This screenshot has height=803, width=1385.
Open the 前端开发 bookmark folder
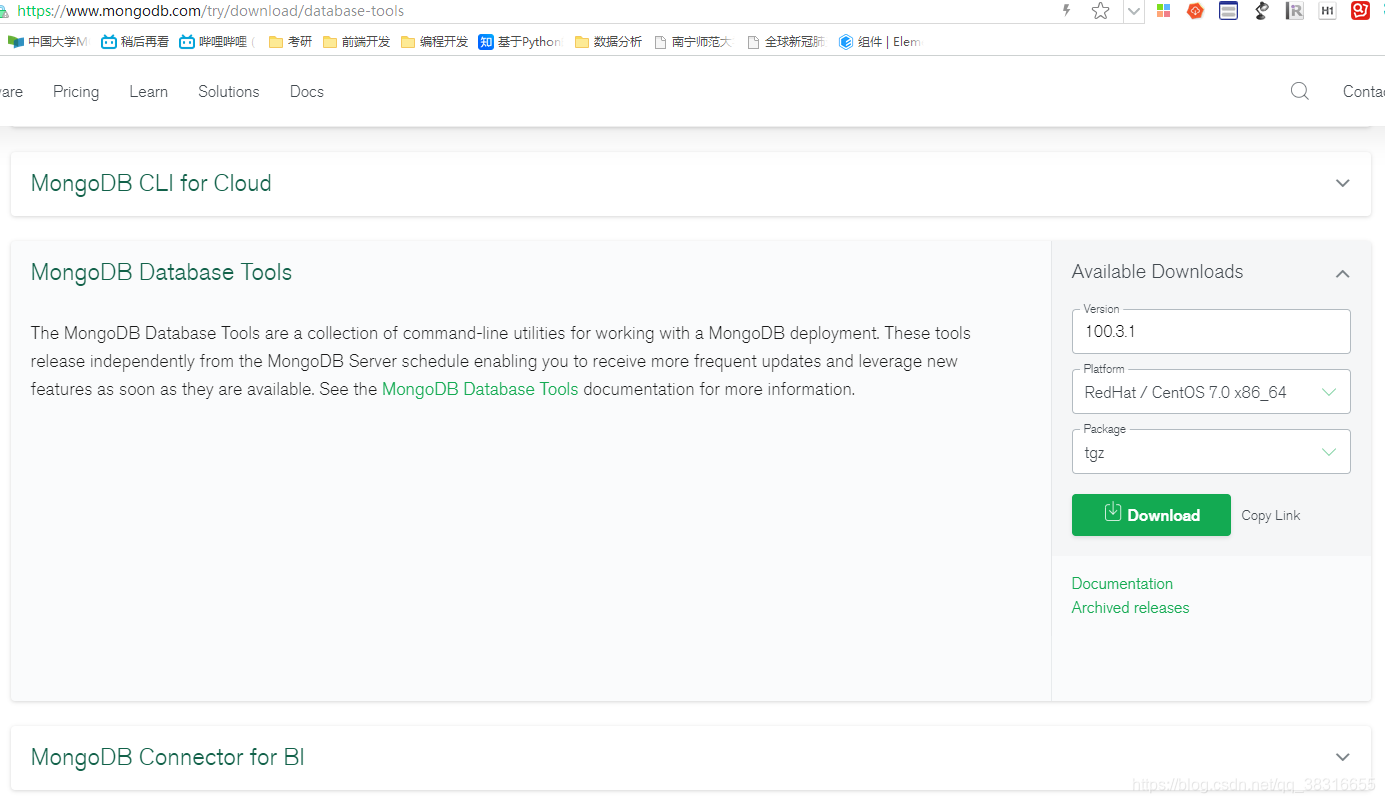(x=356, y=42)
